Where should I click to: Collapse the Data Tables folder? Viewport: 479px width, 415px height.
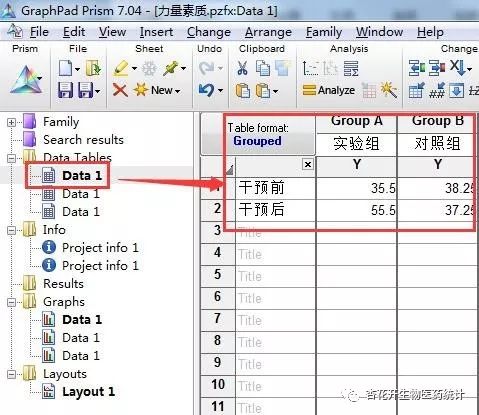tap(11, 158)
